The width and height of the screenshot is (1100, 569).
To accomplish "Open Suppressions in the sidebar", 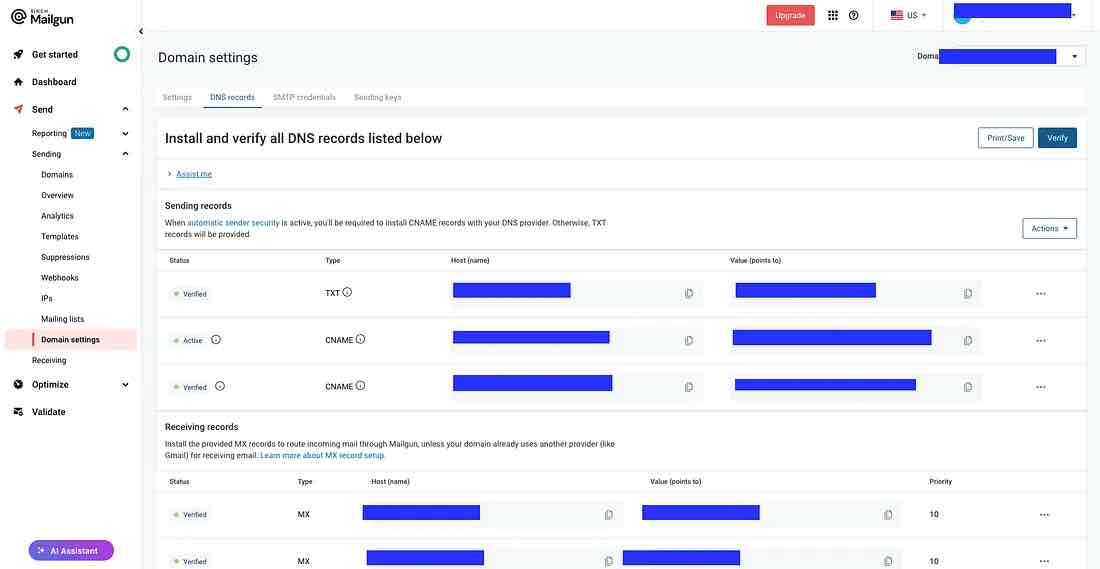I will click(65, 257).
